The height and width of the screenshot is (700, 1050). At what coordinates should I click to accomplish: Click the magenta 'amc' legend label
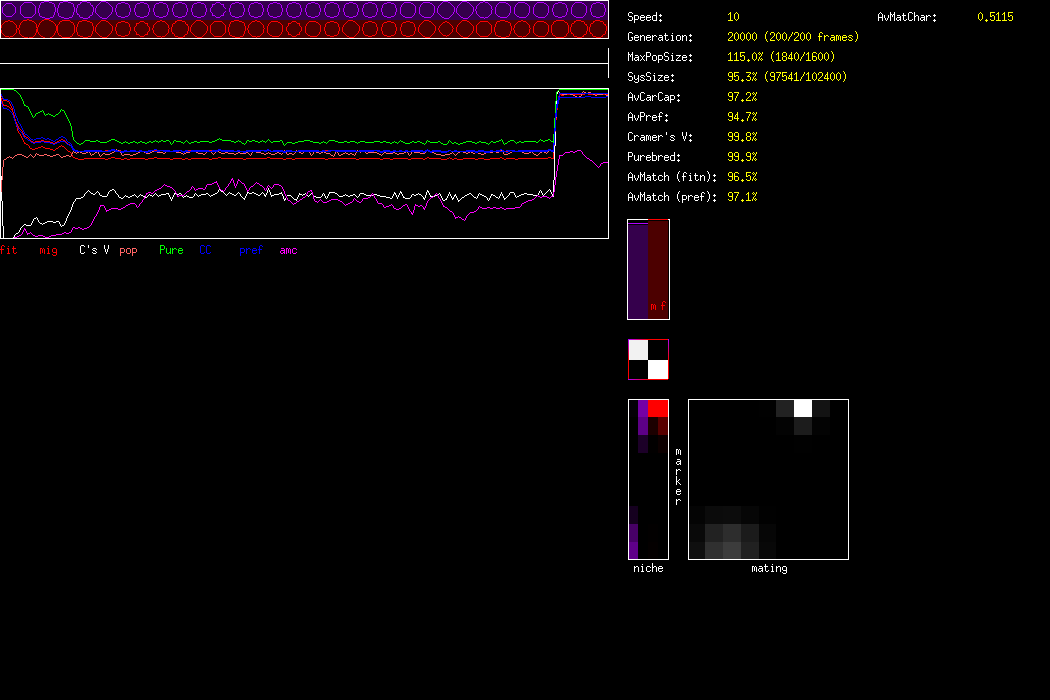pos(288,250)
